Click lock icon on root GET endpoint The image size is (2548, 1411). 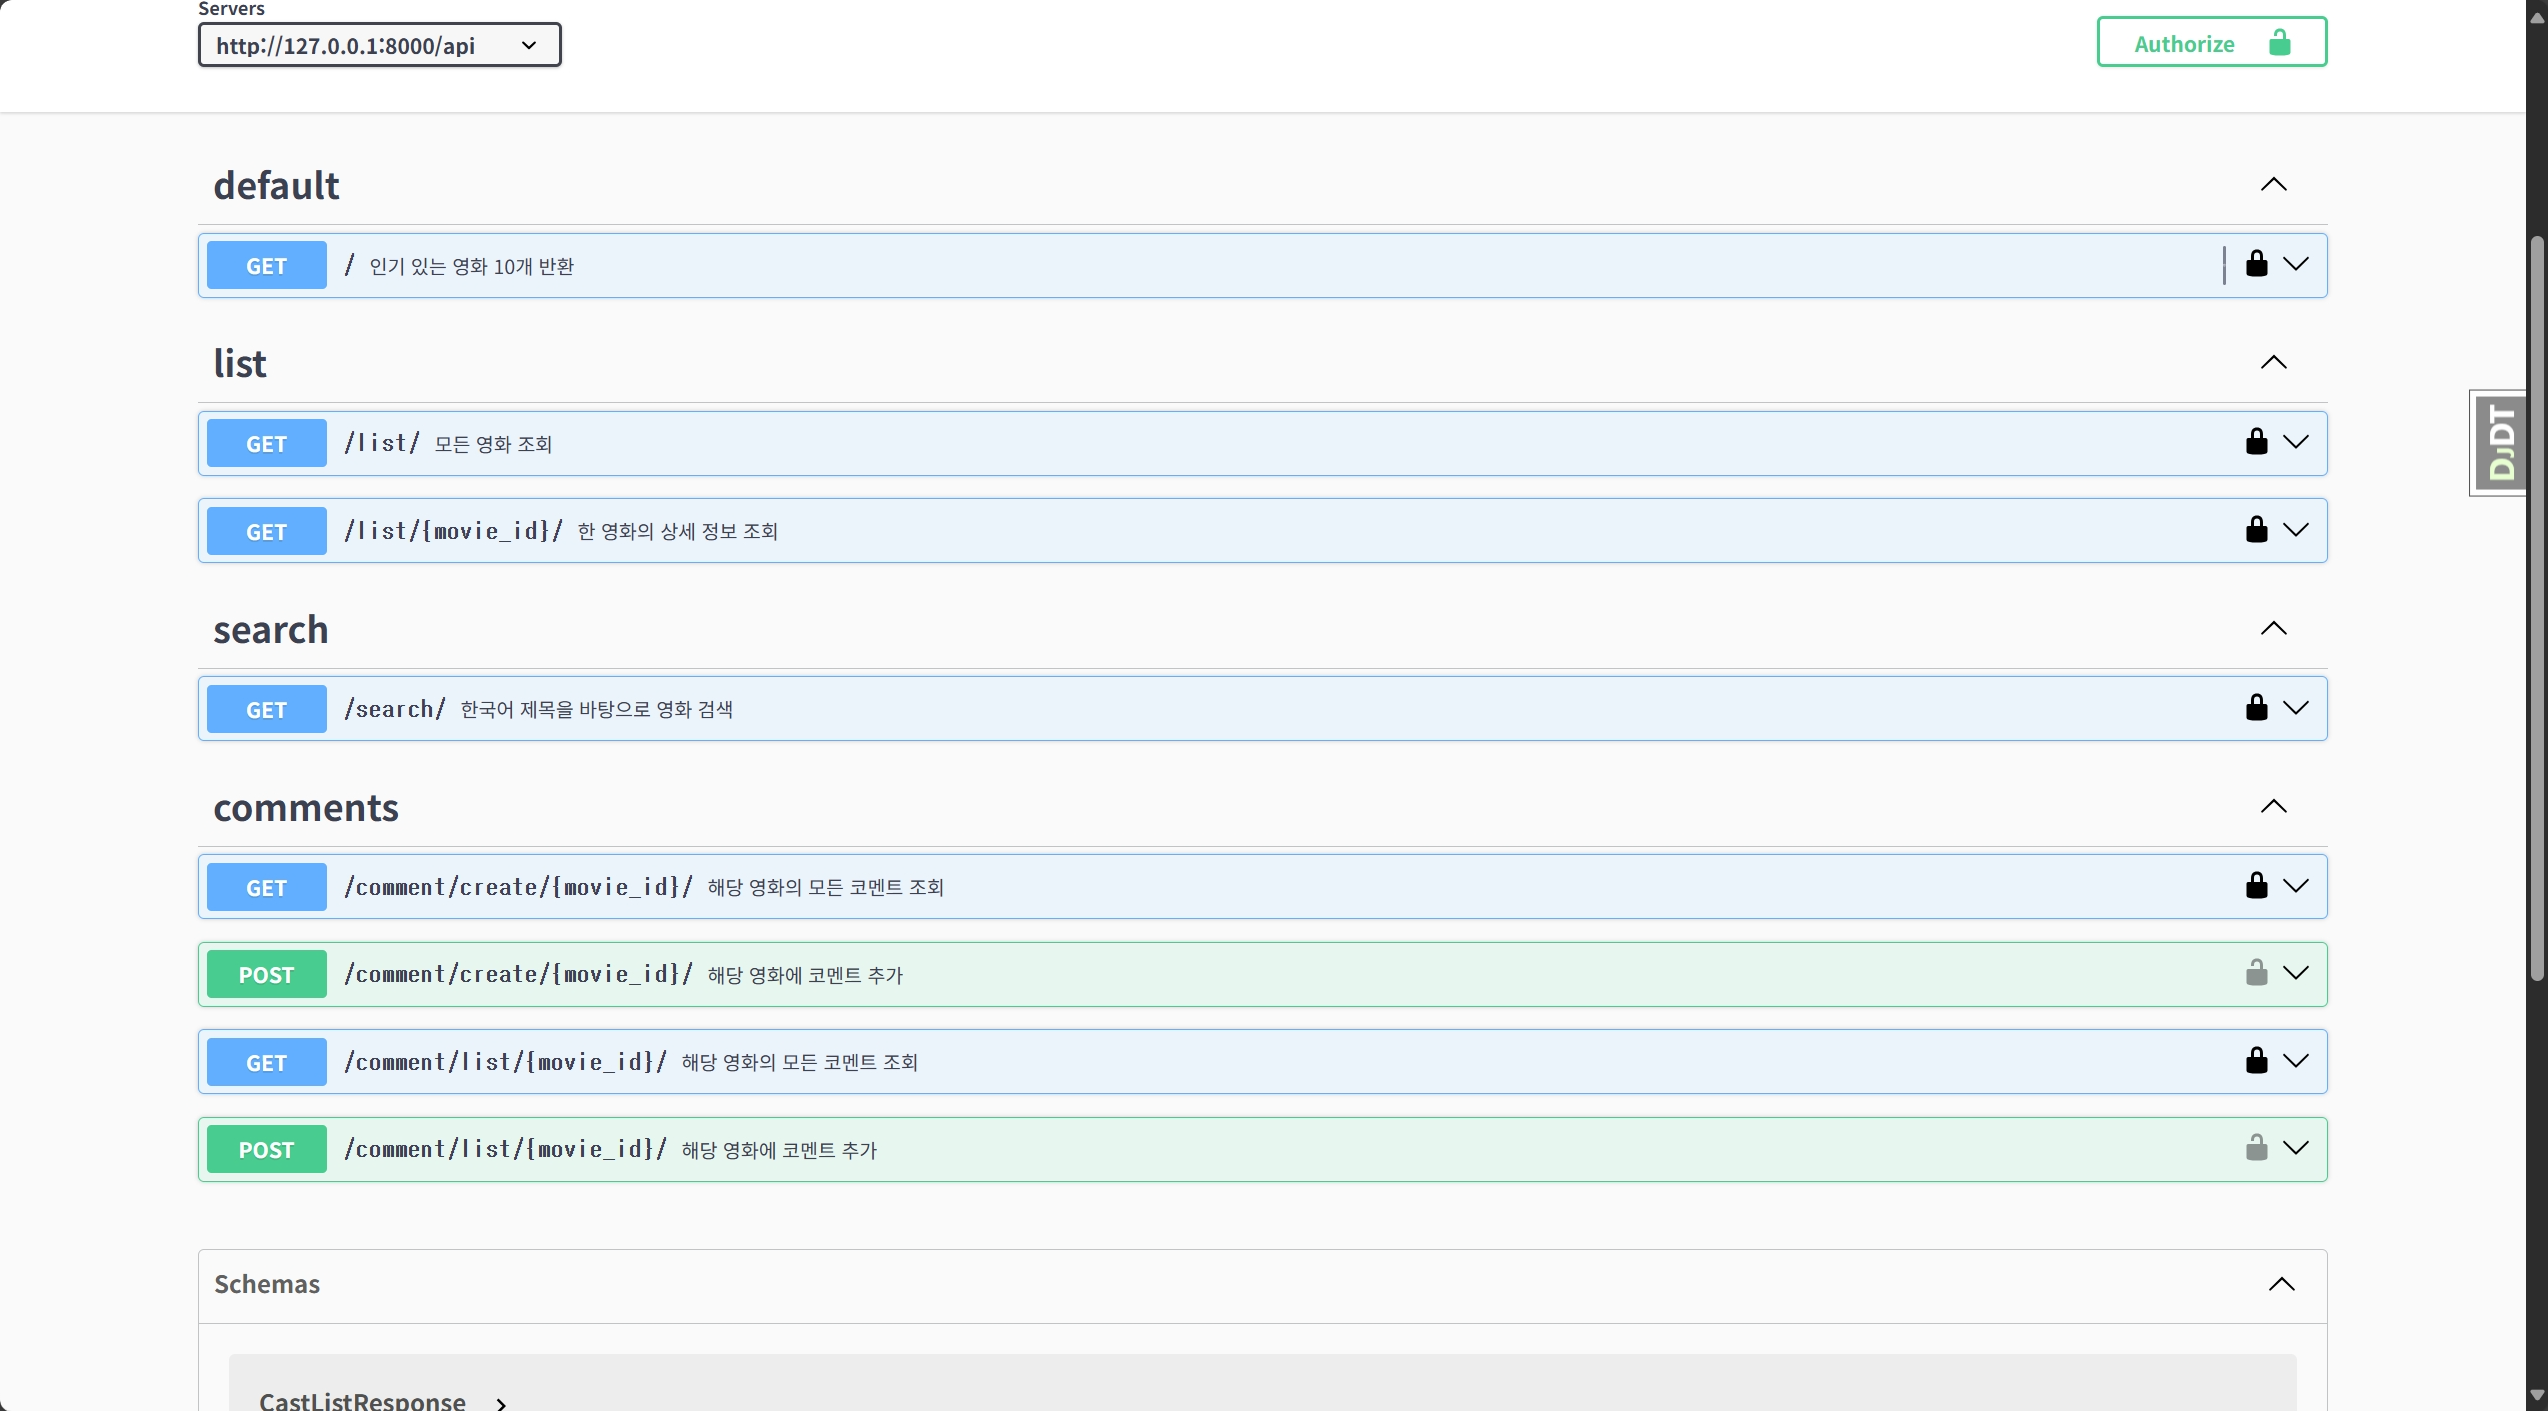tap(2256, 264)
